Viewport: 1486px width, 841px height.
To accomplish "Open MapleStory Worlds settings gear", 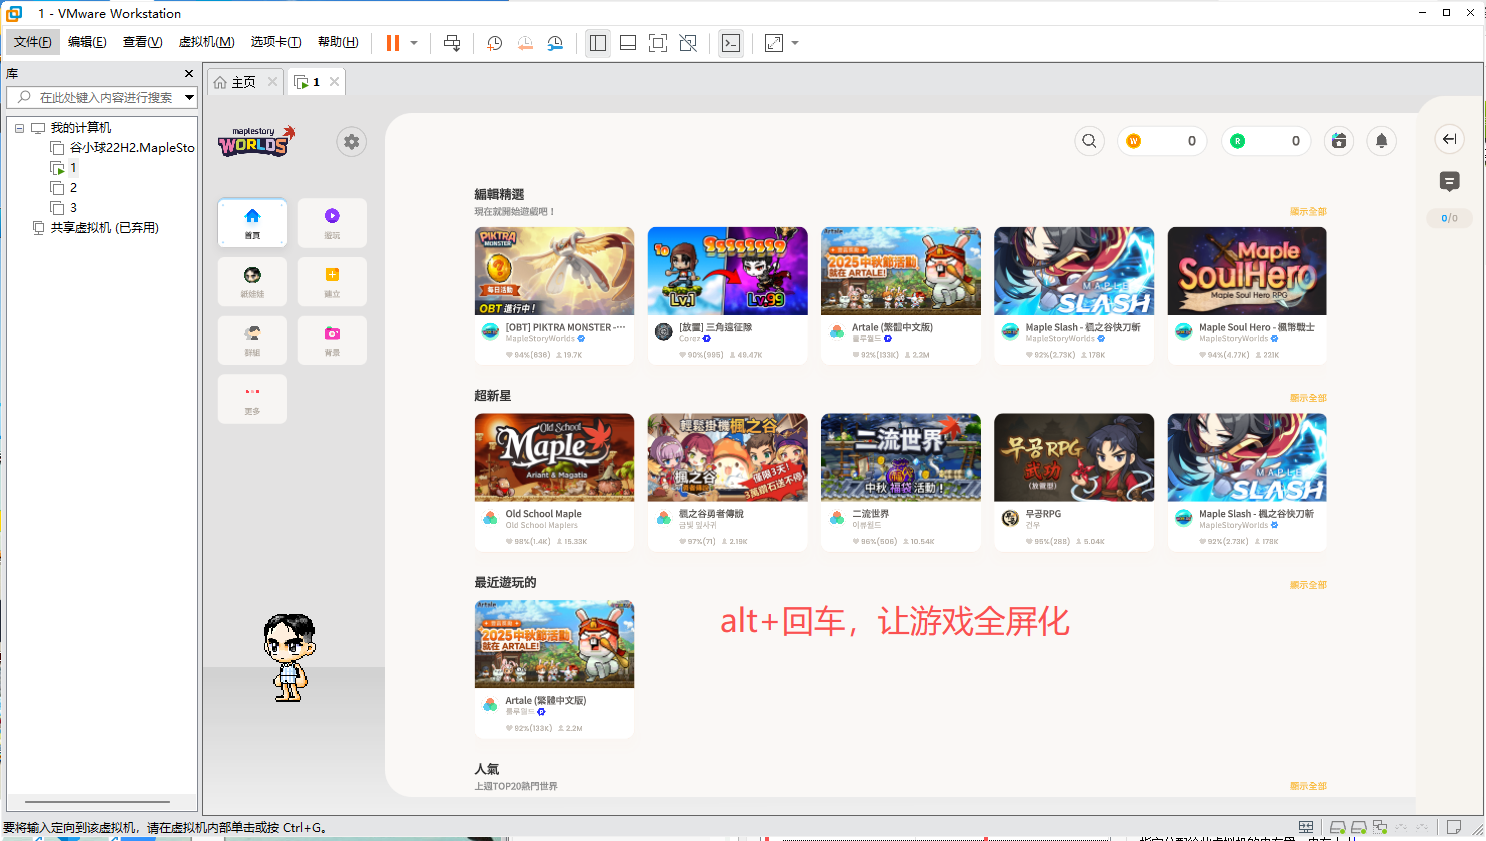I will click(x=351, y=141).
